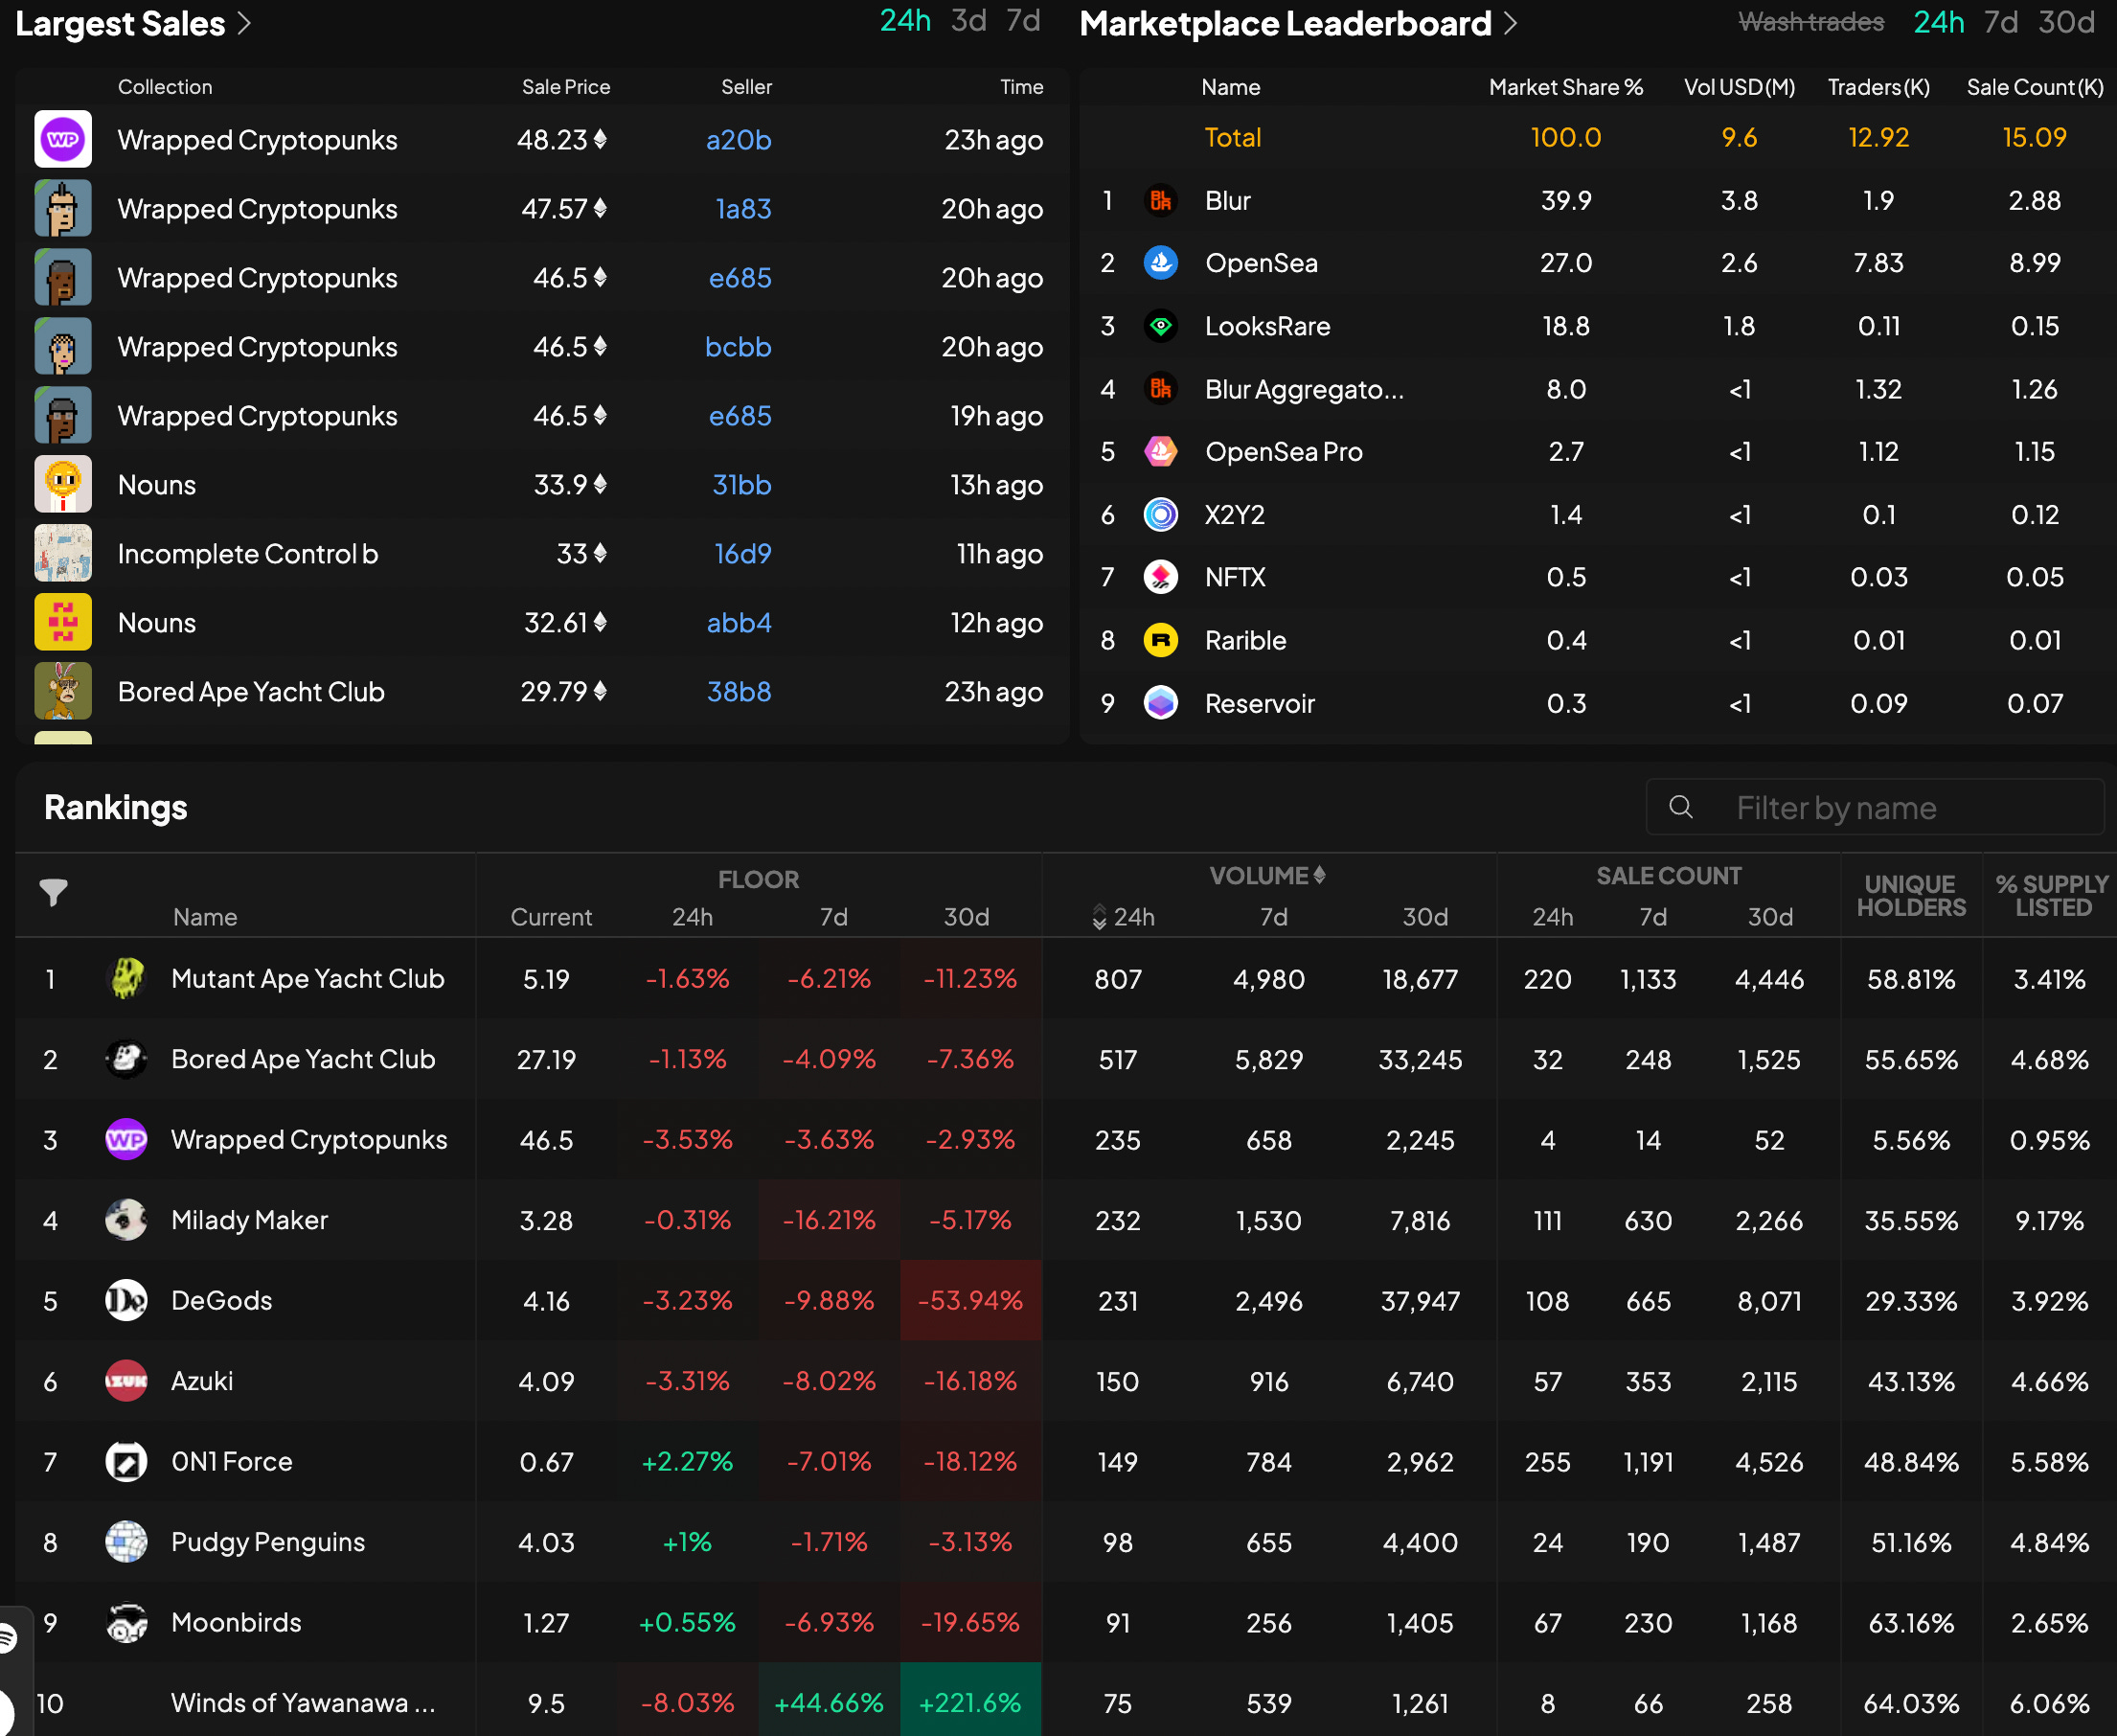The height and width of the screenshot is (1736, 2117).
Task: Click the Azuki collection icon
Action: (x=126, y=1381)
